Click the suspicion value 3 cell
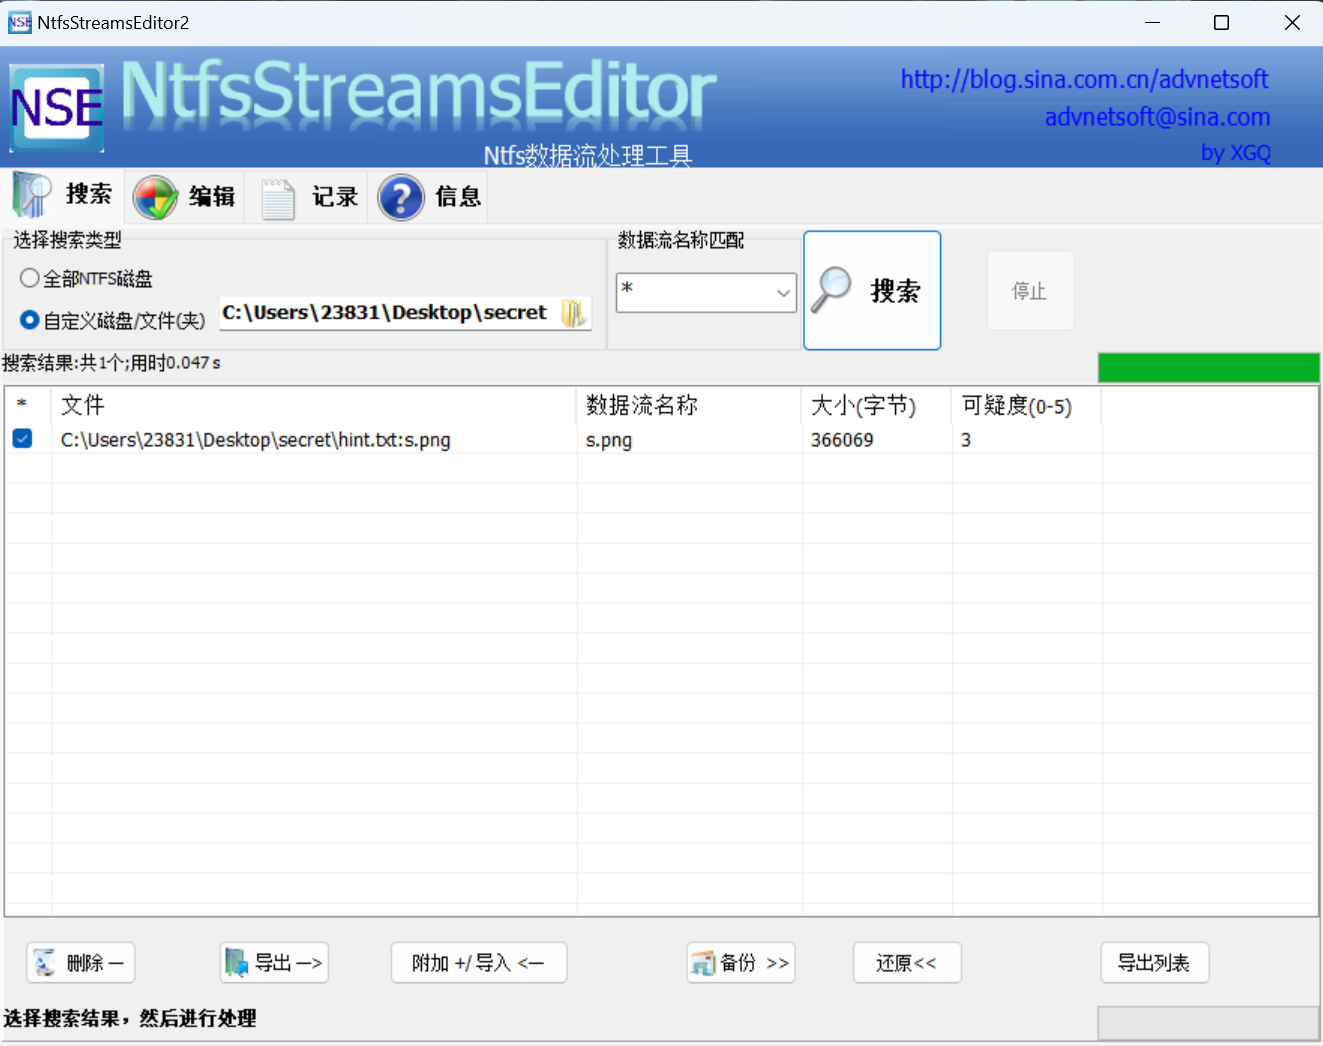This screenshot has height=1046, width=1323. (x=966, y=440)
